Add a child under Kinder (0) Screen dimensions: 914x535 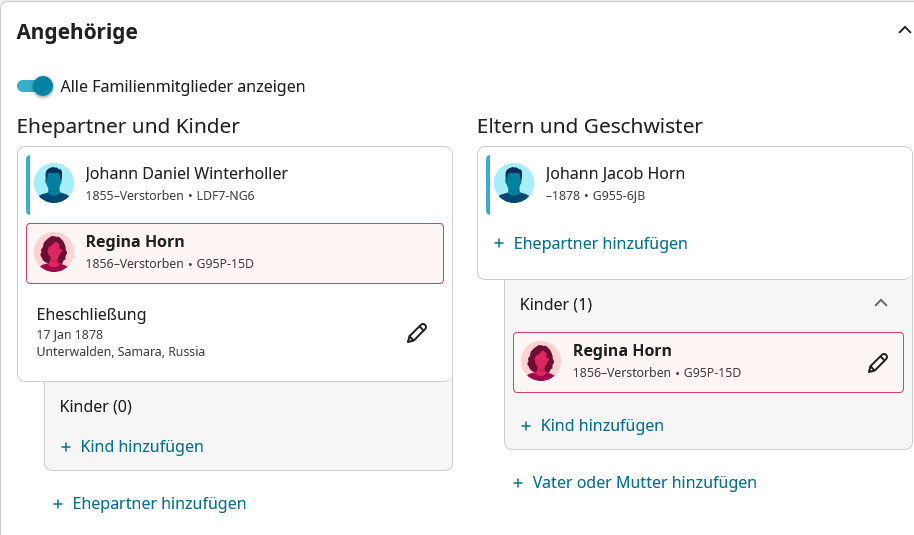[x=132, y=446]
